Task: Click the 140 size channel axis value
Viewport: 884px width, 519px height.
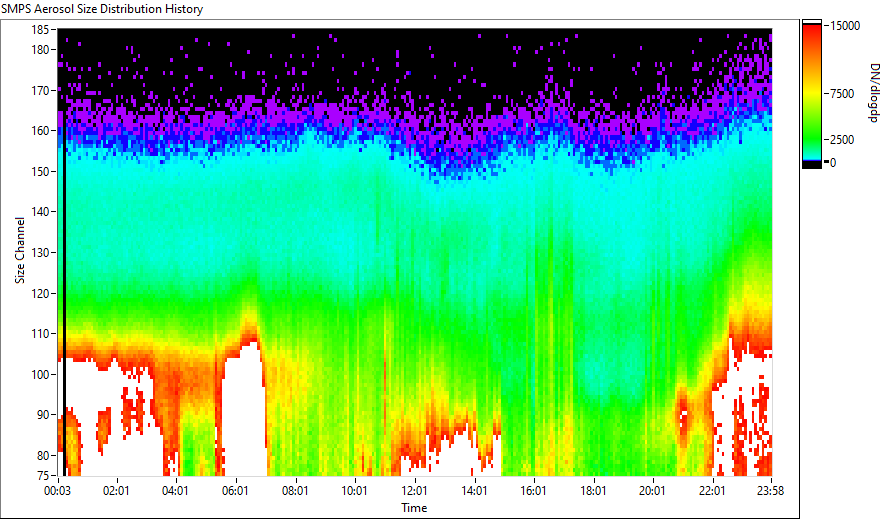Action: click(x=39, y=212)
